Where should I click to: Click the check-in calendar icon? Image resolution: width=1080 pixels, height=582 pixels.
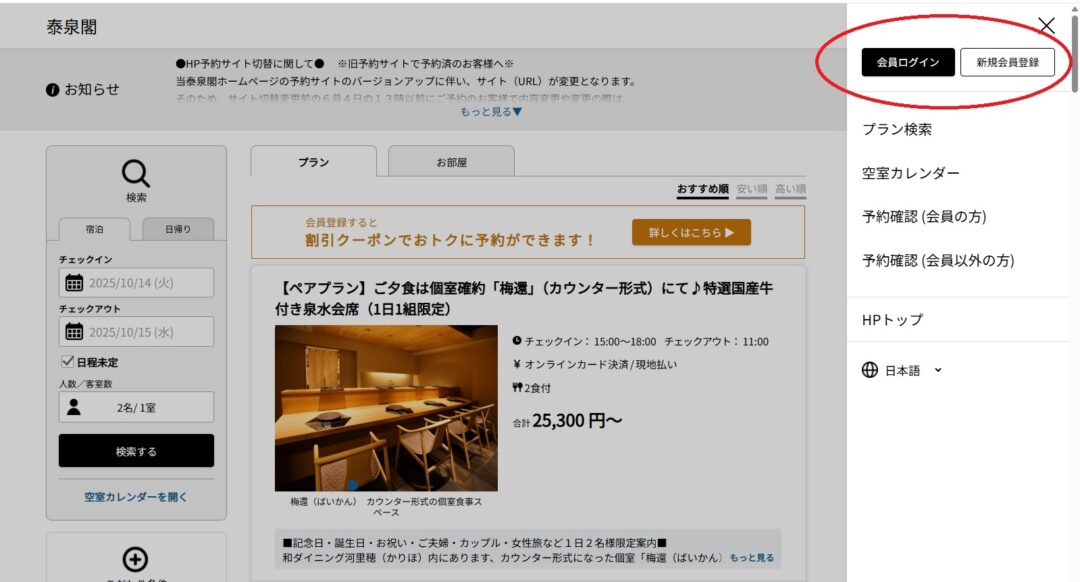pos(74,283)
